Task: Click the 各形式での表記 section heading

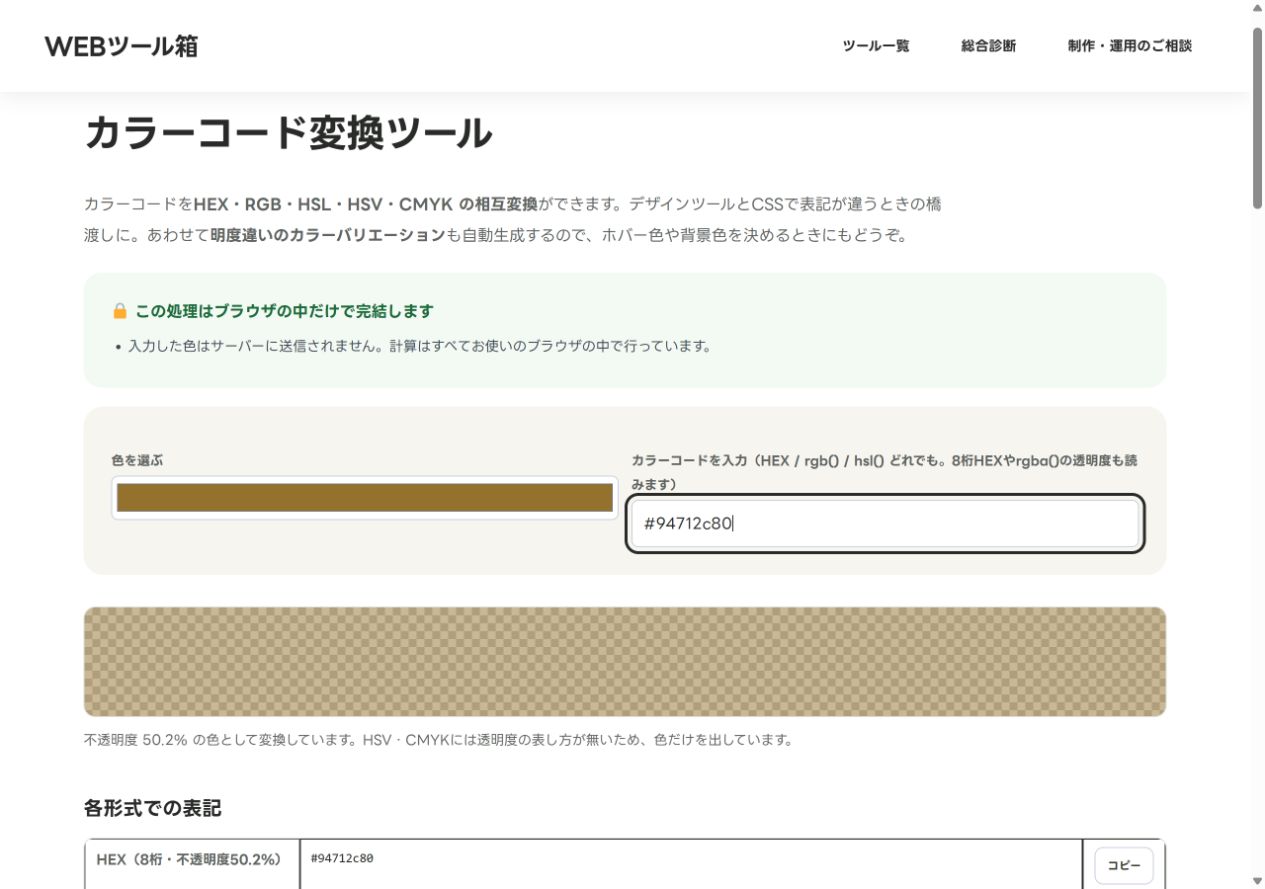Action: coord(153,808)
